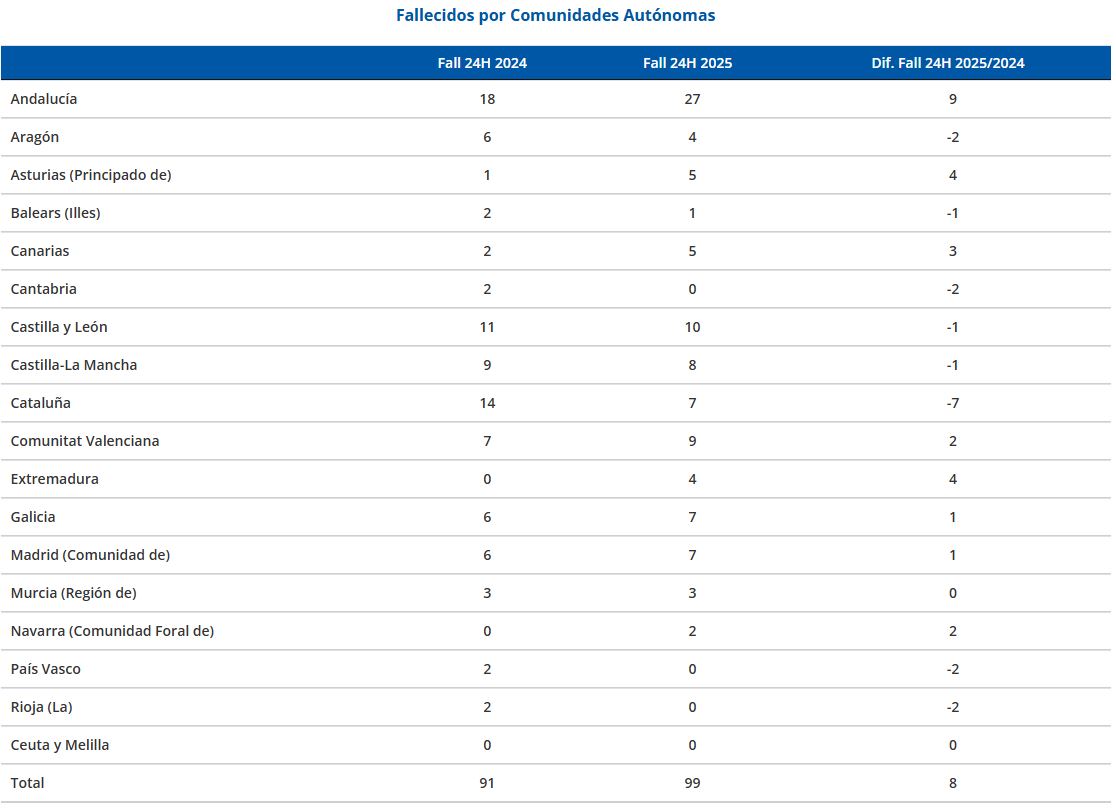Click the Ceuta y Melilla row label
The image size is (1116, 810).
(x=60, y=745)
